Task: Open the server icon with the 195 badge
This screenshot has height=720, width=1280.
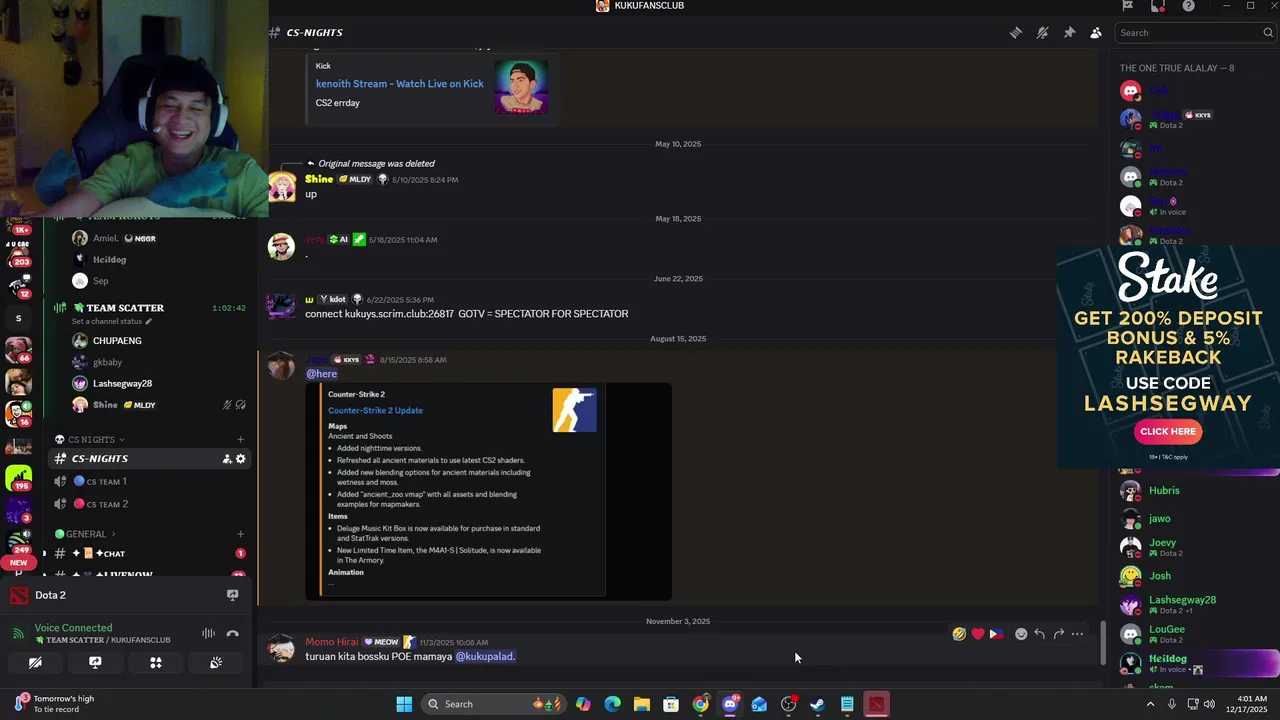Action: [x=18, y=478]
